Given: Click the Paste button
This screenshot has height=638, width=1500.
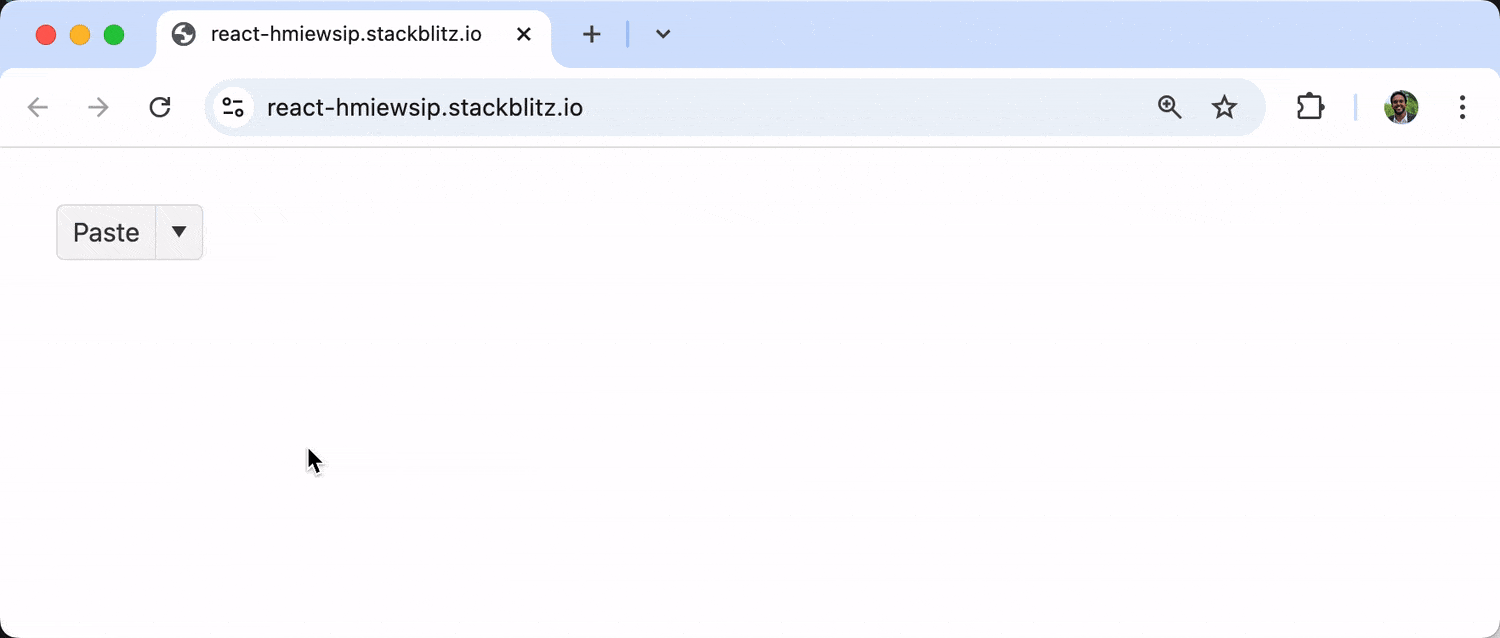Looking at the screenshot, I should [x=106, y=232].
